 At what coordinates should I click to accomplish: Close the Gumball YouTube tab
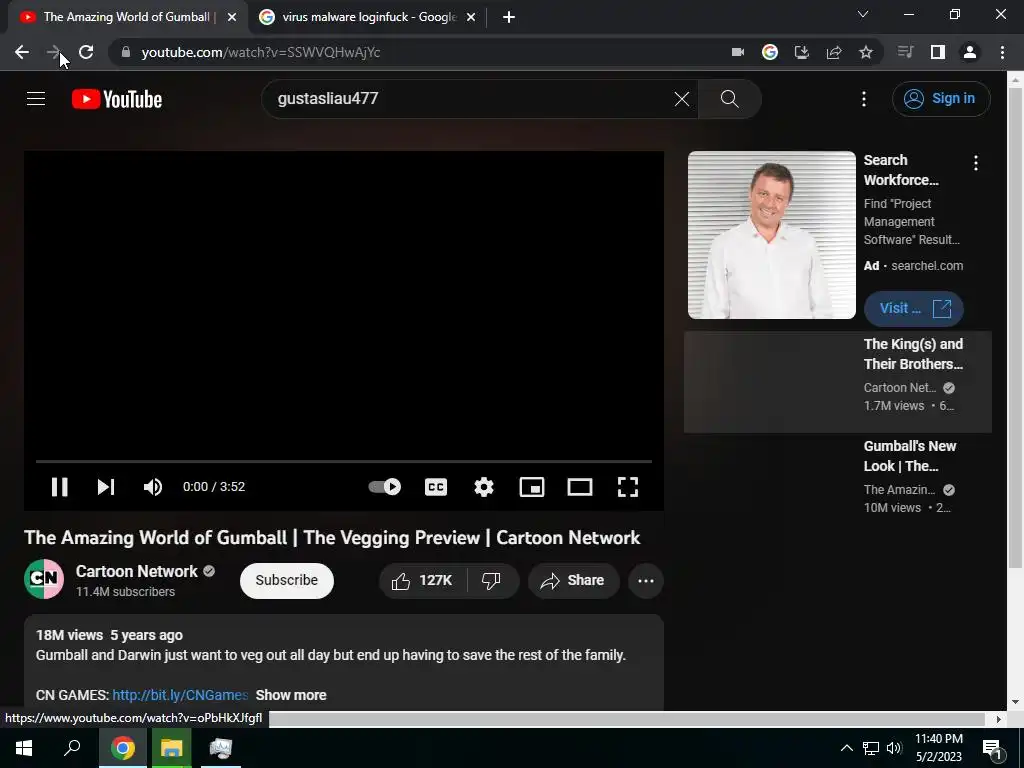232,18
